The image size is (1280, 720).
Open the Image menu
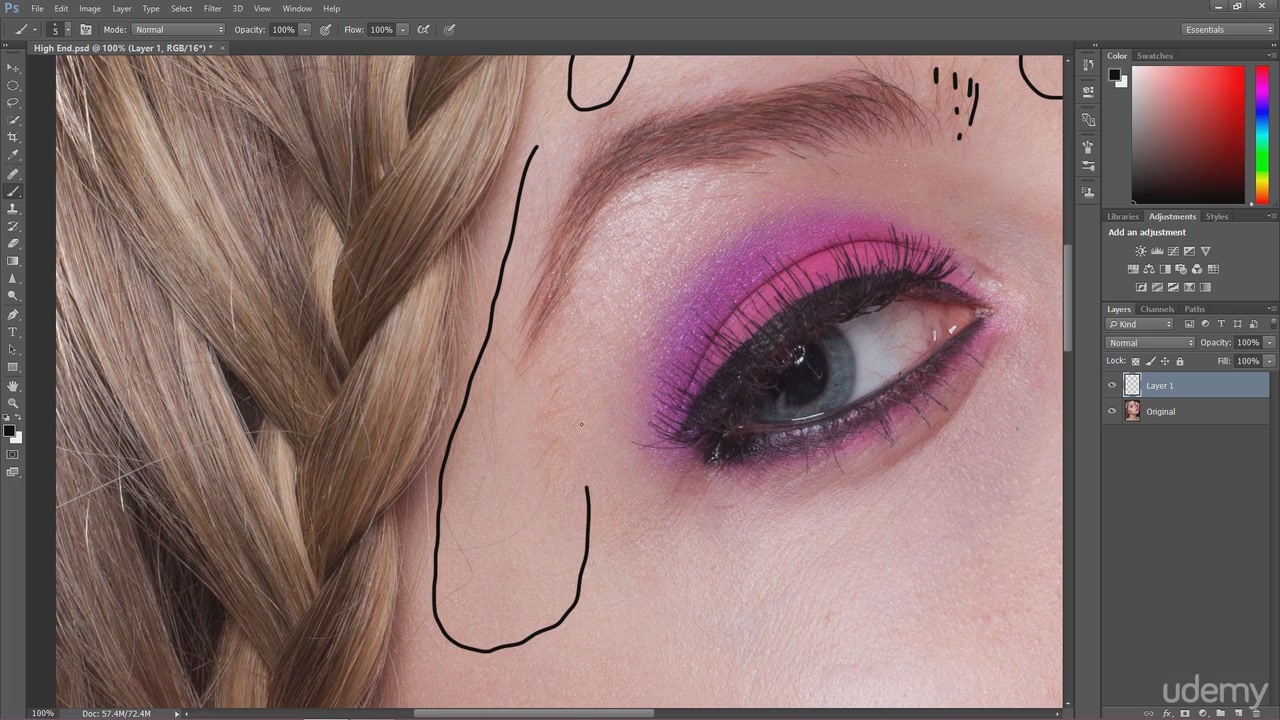pyautogui.click(x=90, y=8)
